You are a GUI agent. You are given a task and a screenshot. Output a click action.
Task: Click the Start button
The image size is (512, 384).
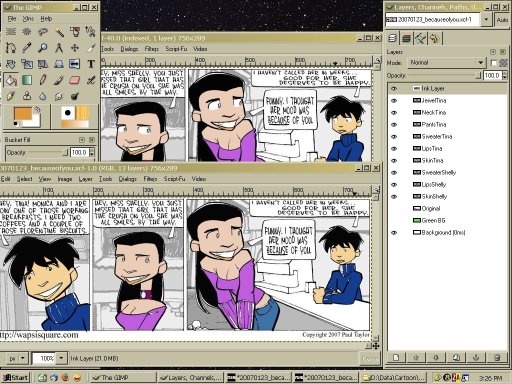click(x=15, y=378)
